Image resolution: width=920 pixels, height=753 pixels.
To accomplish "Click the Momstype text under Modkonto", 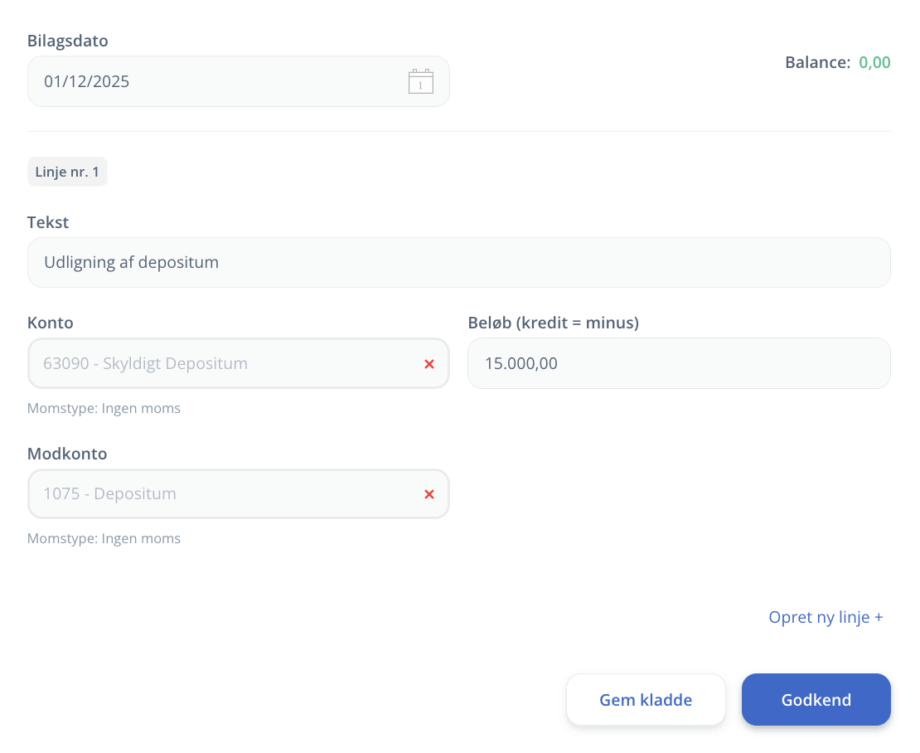I will [x=104, y=538].
